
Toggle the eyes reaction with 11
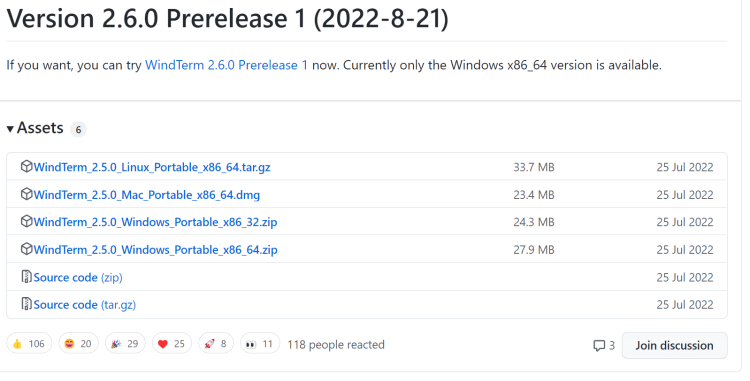pyautogui.click(x=260, y=344)
